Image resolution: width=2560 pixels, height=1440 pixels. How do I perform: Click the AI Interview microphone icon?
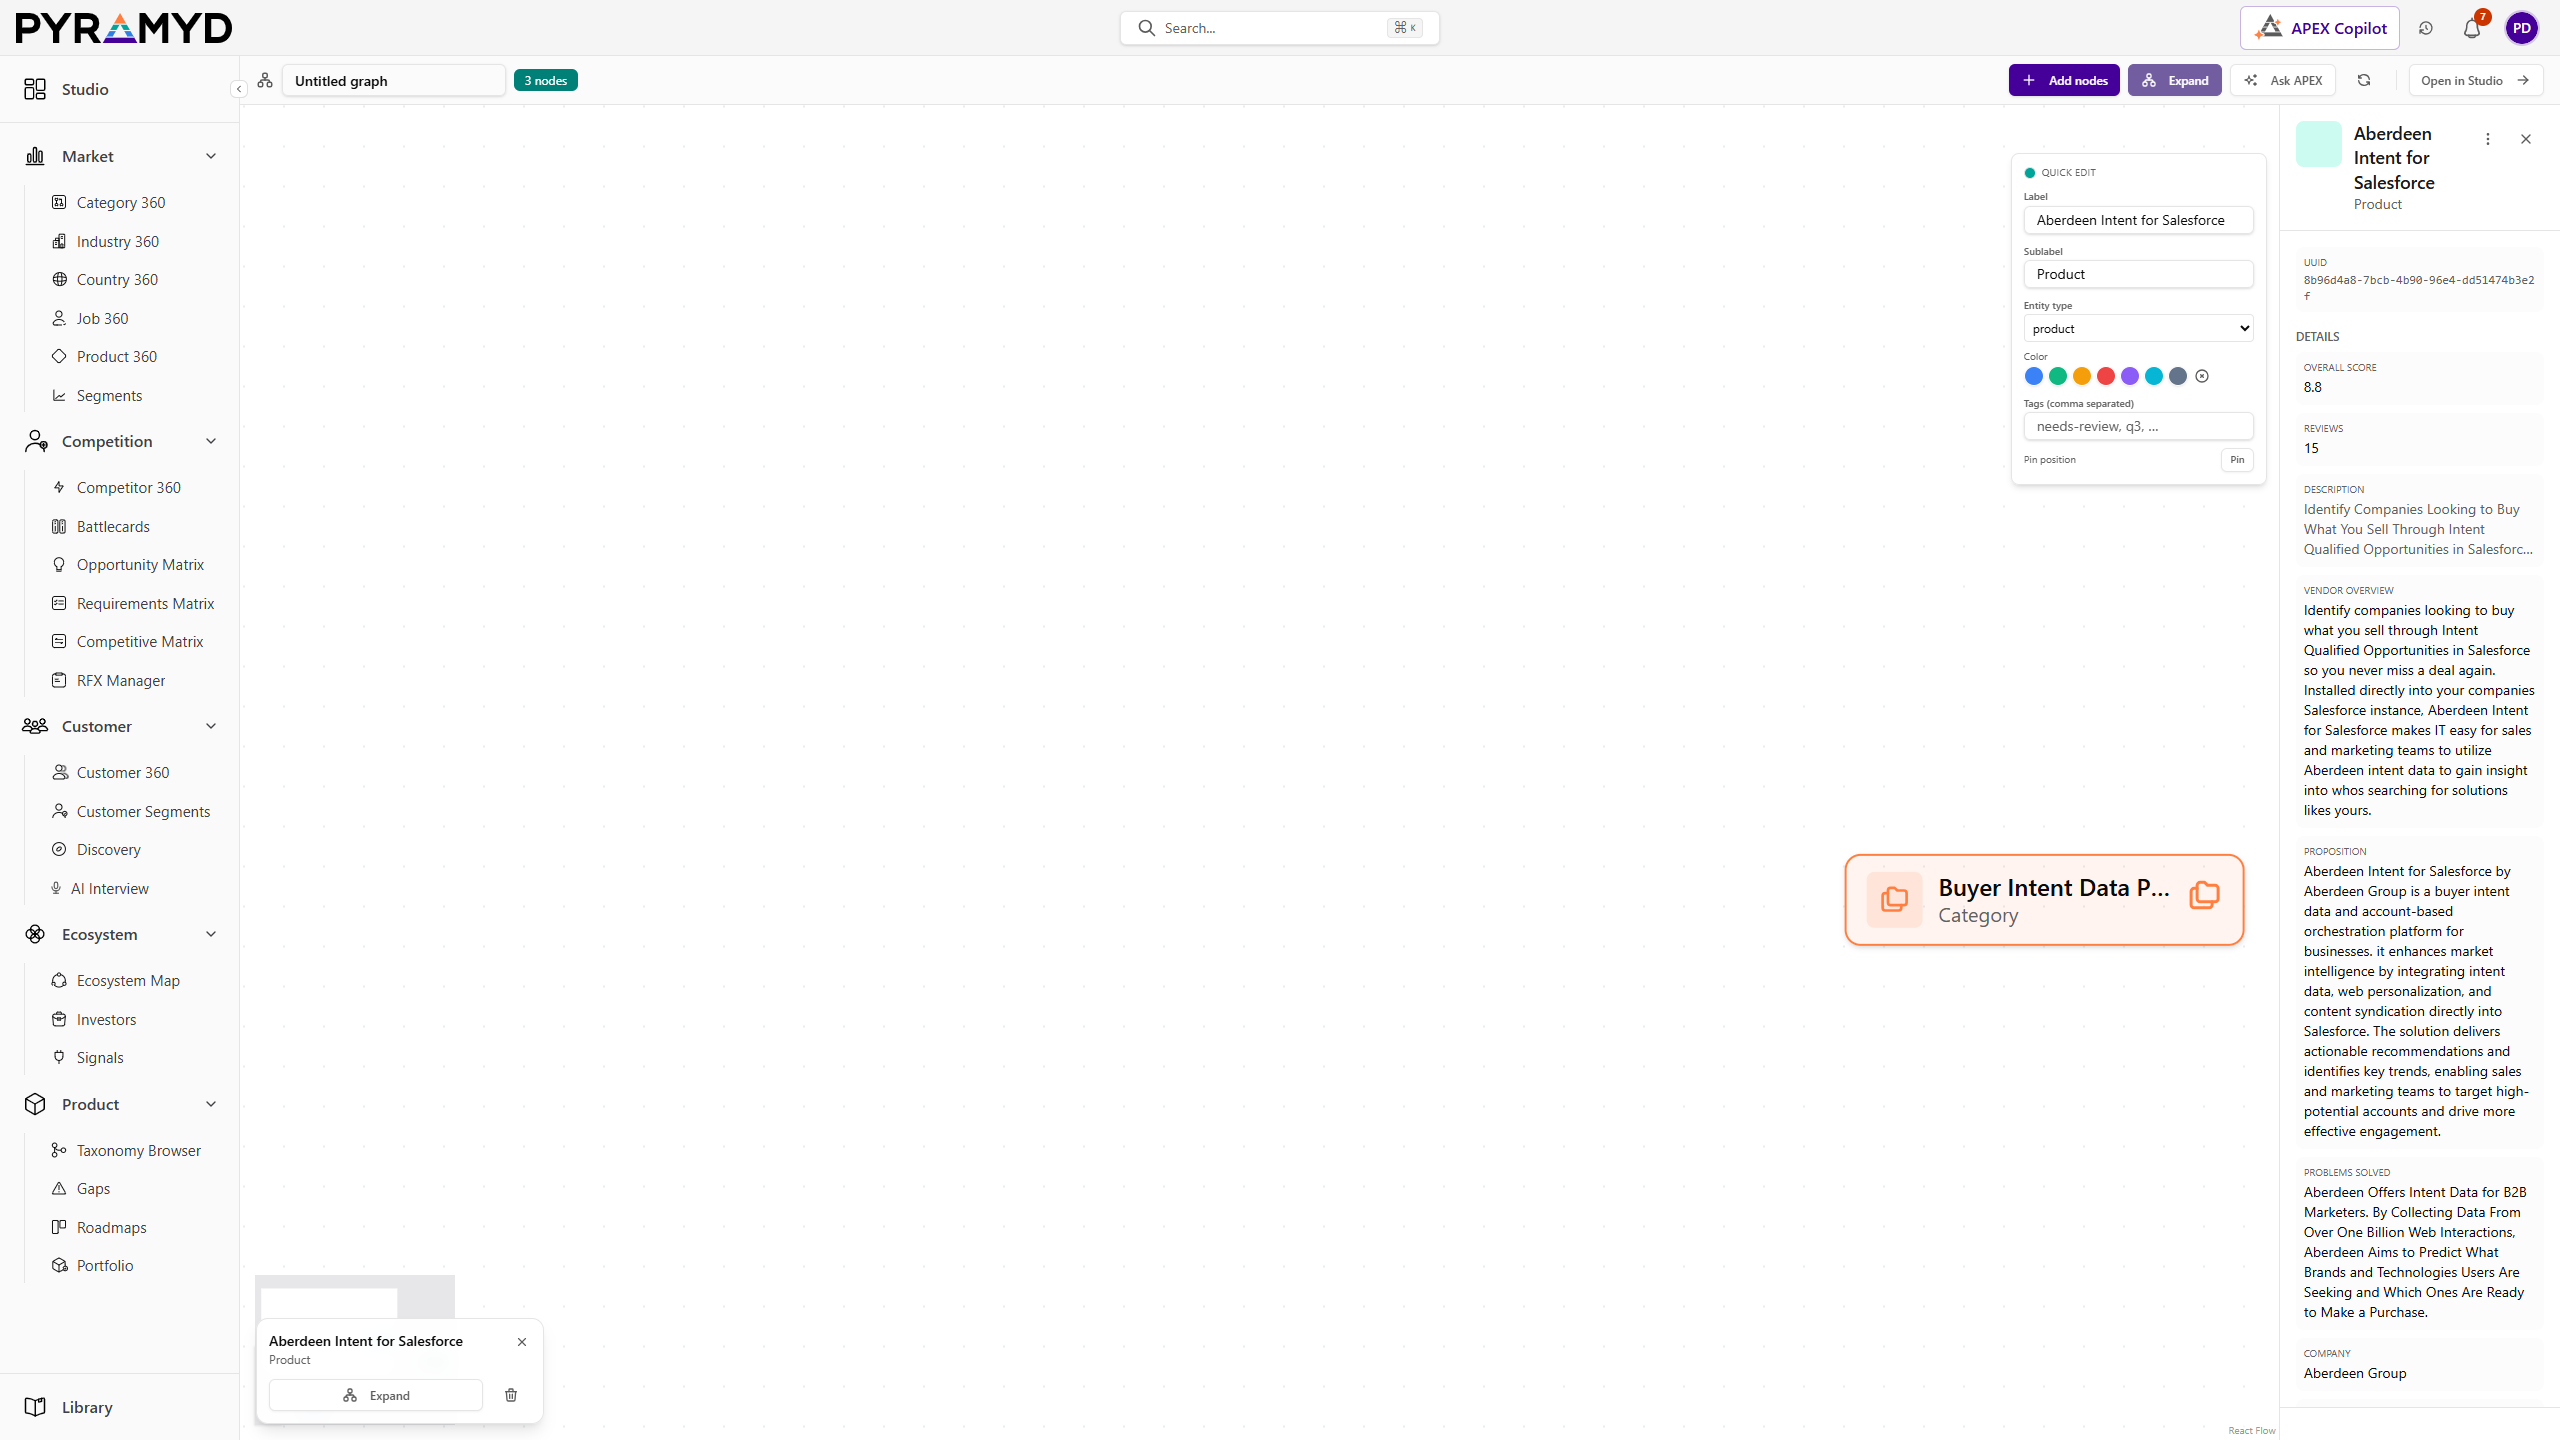[56, 888]
